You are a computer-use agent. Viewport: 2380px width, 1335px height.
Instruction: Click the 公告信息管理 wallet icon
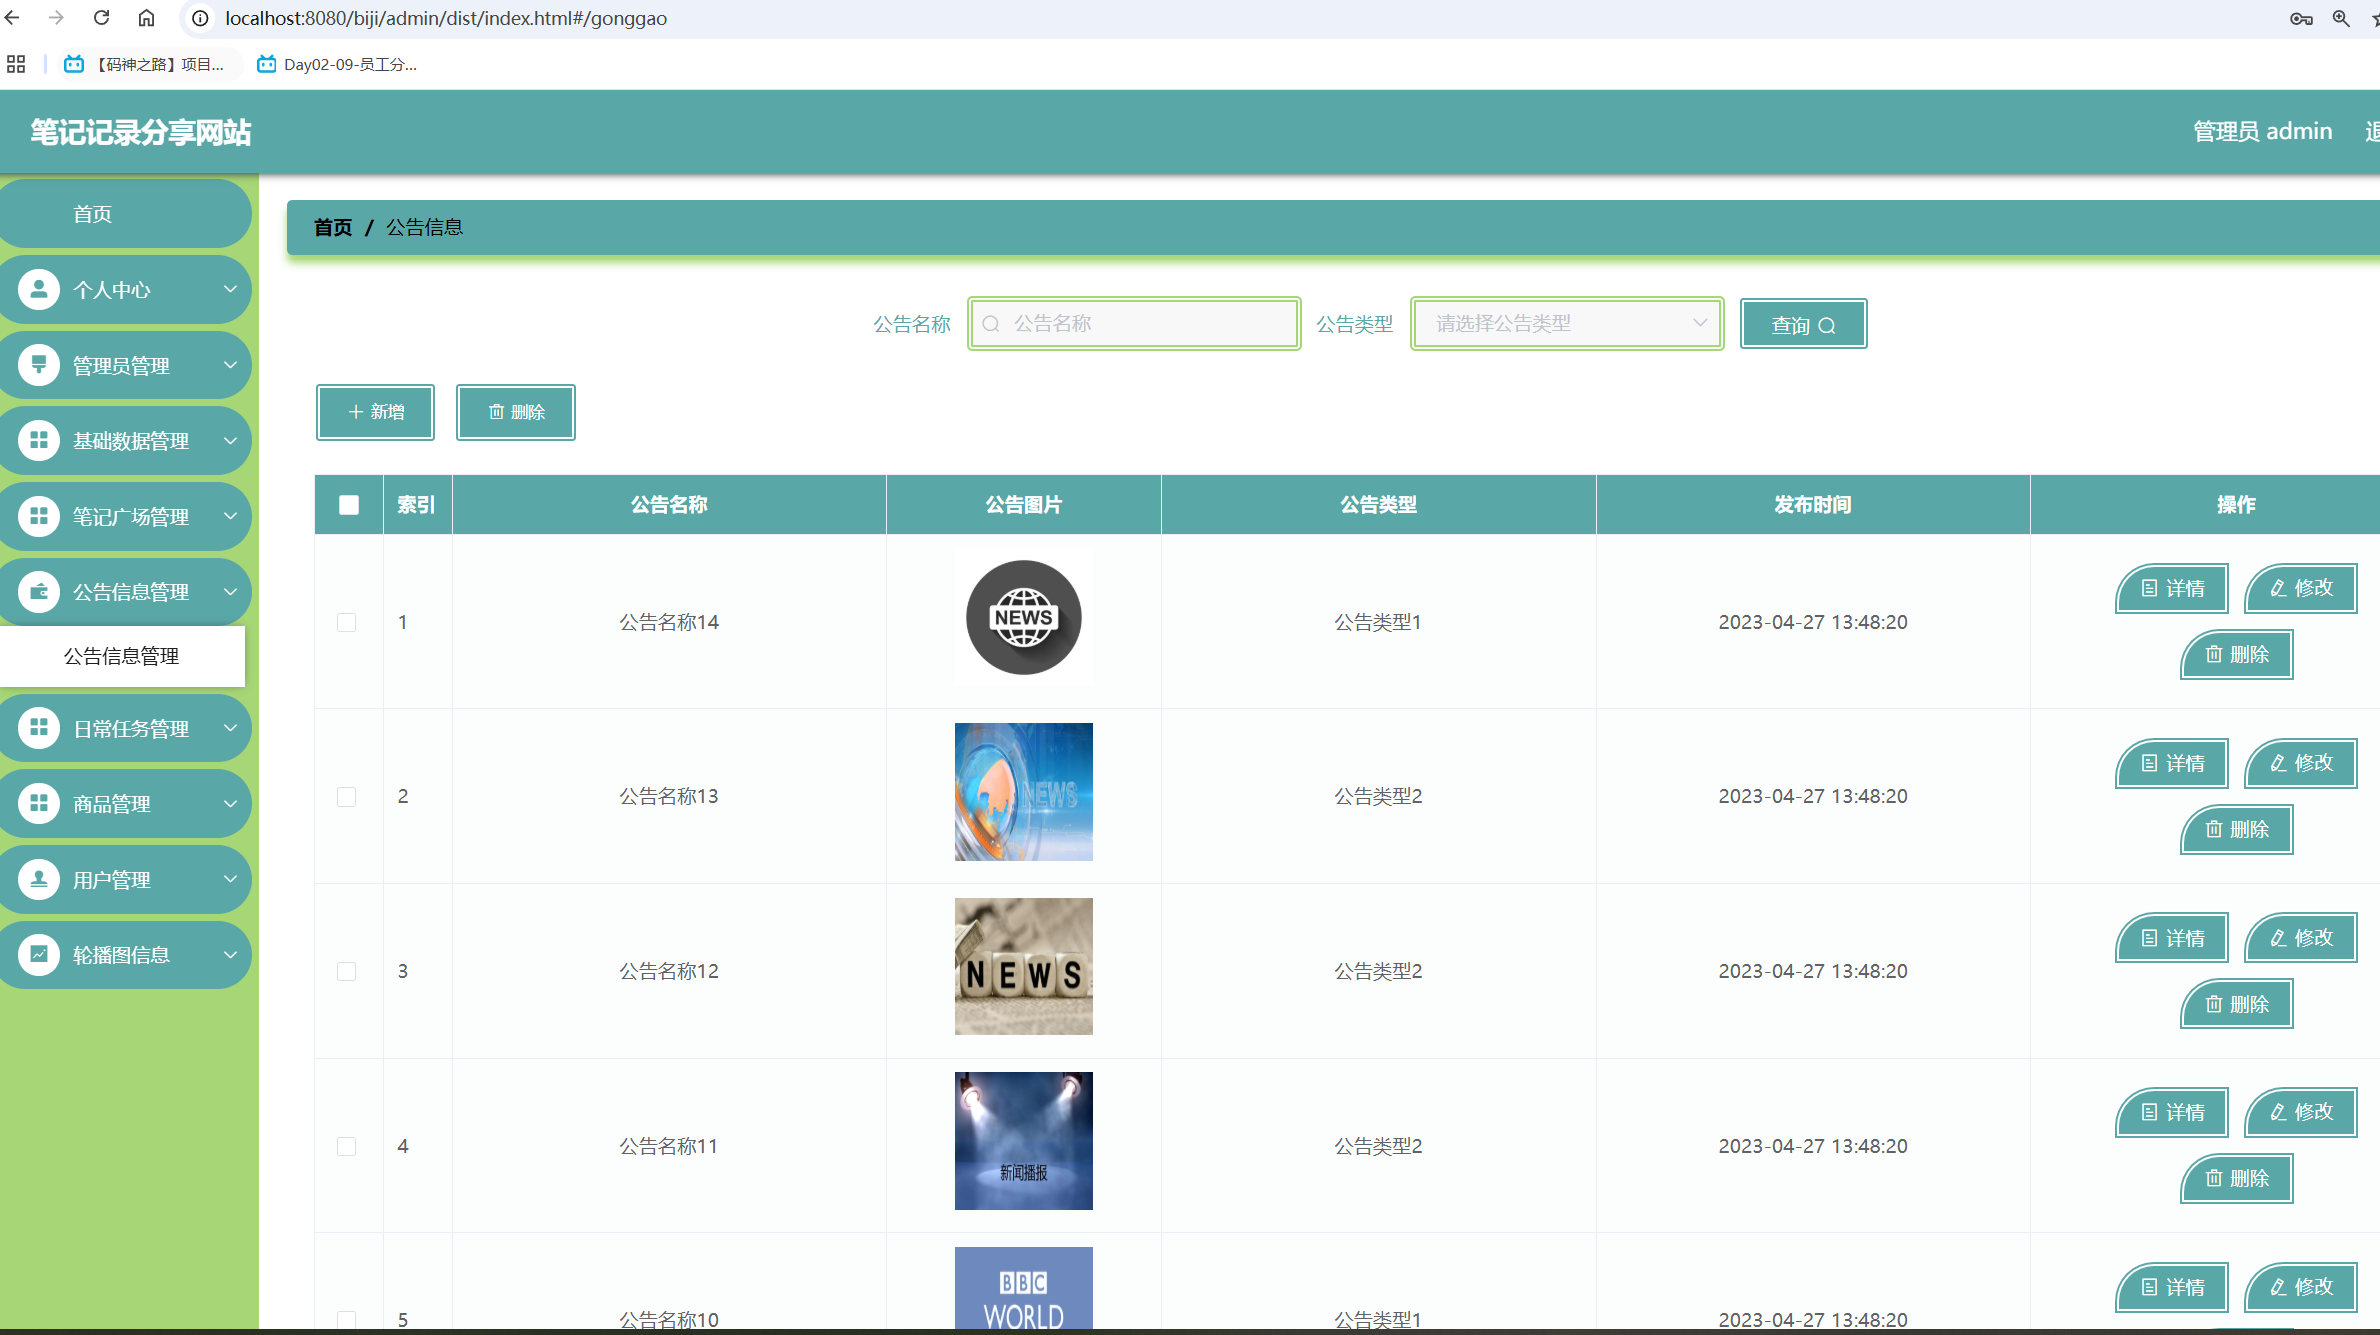(x=39, y=591)
